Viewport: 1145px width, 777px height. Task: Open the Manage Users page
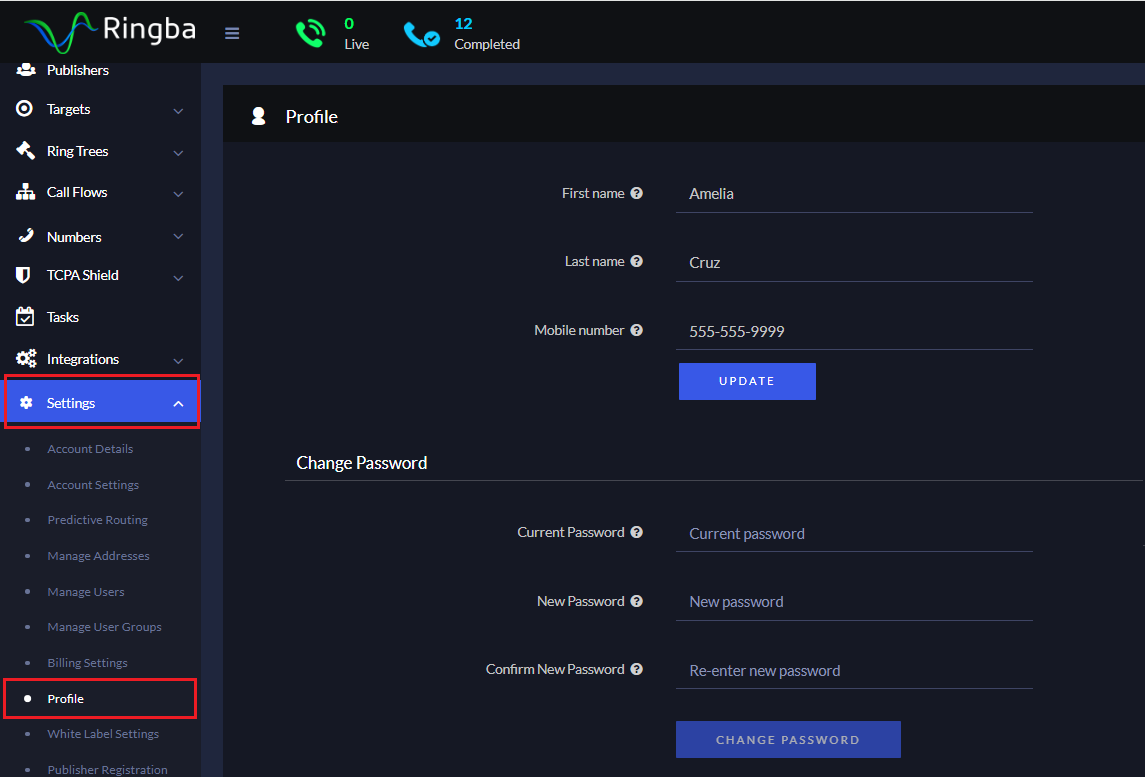click(x=88, y=591)
